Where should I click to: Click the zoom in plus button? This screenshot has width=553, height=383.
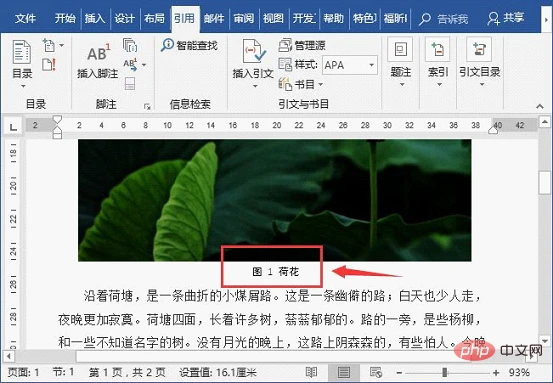click(496, 372)
